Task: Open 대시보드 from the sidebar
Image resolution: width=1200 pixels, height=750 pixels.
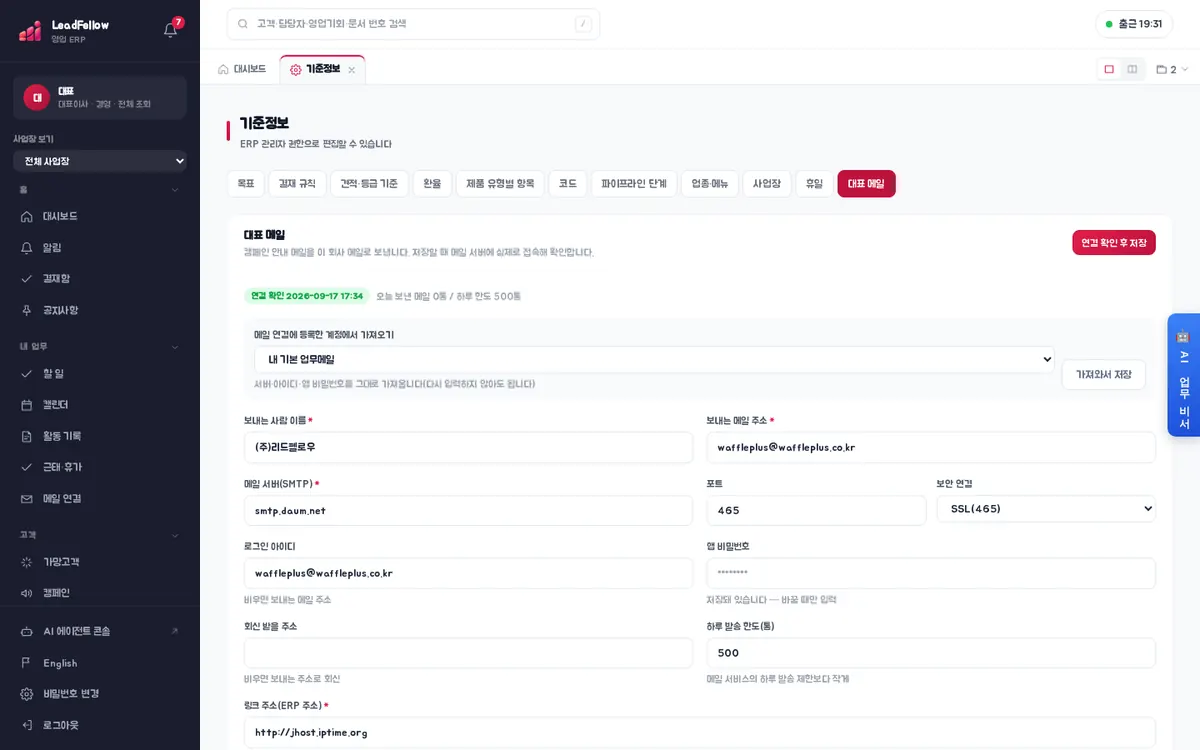Action: pyautogui.click(x=100, y=216)
